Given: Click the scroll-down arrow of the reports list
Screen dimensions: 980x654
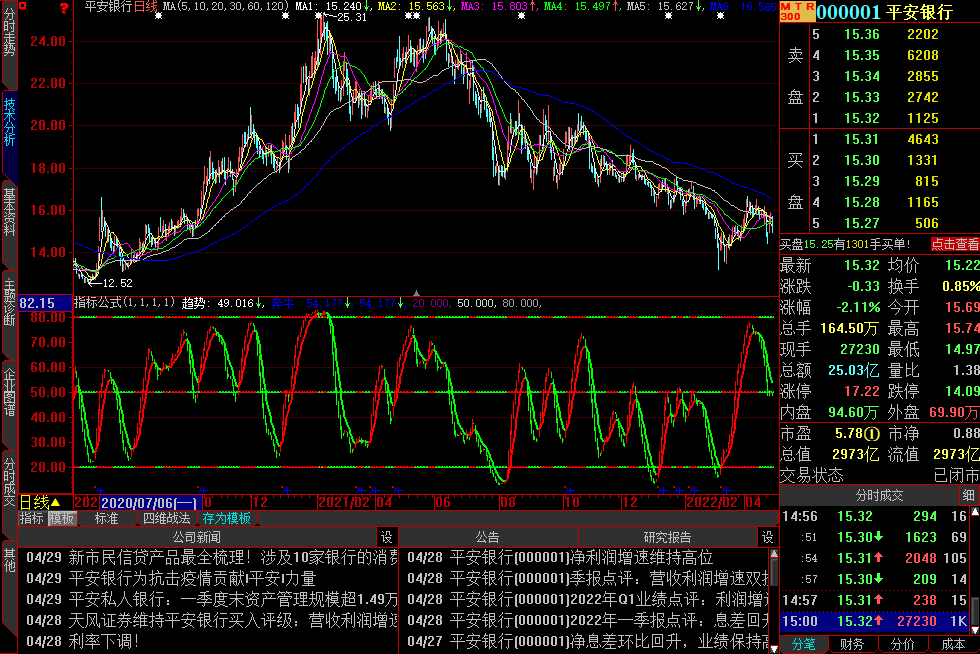Looking at the screenshot, I should (x=774, y=649).
